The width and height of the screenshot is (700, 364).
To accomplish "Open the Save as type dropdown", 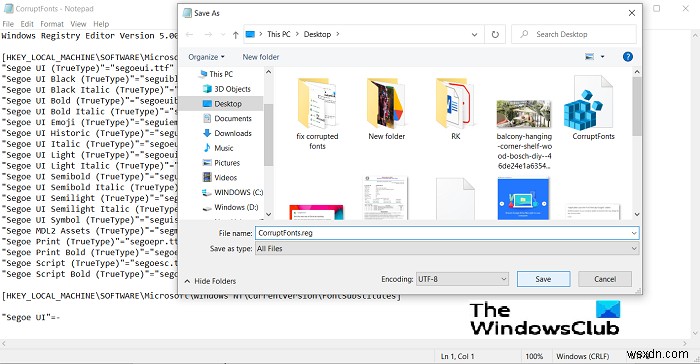I will (x=447, y=249).
